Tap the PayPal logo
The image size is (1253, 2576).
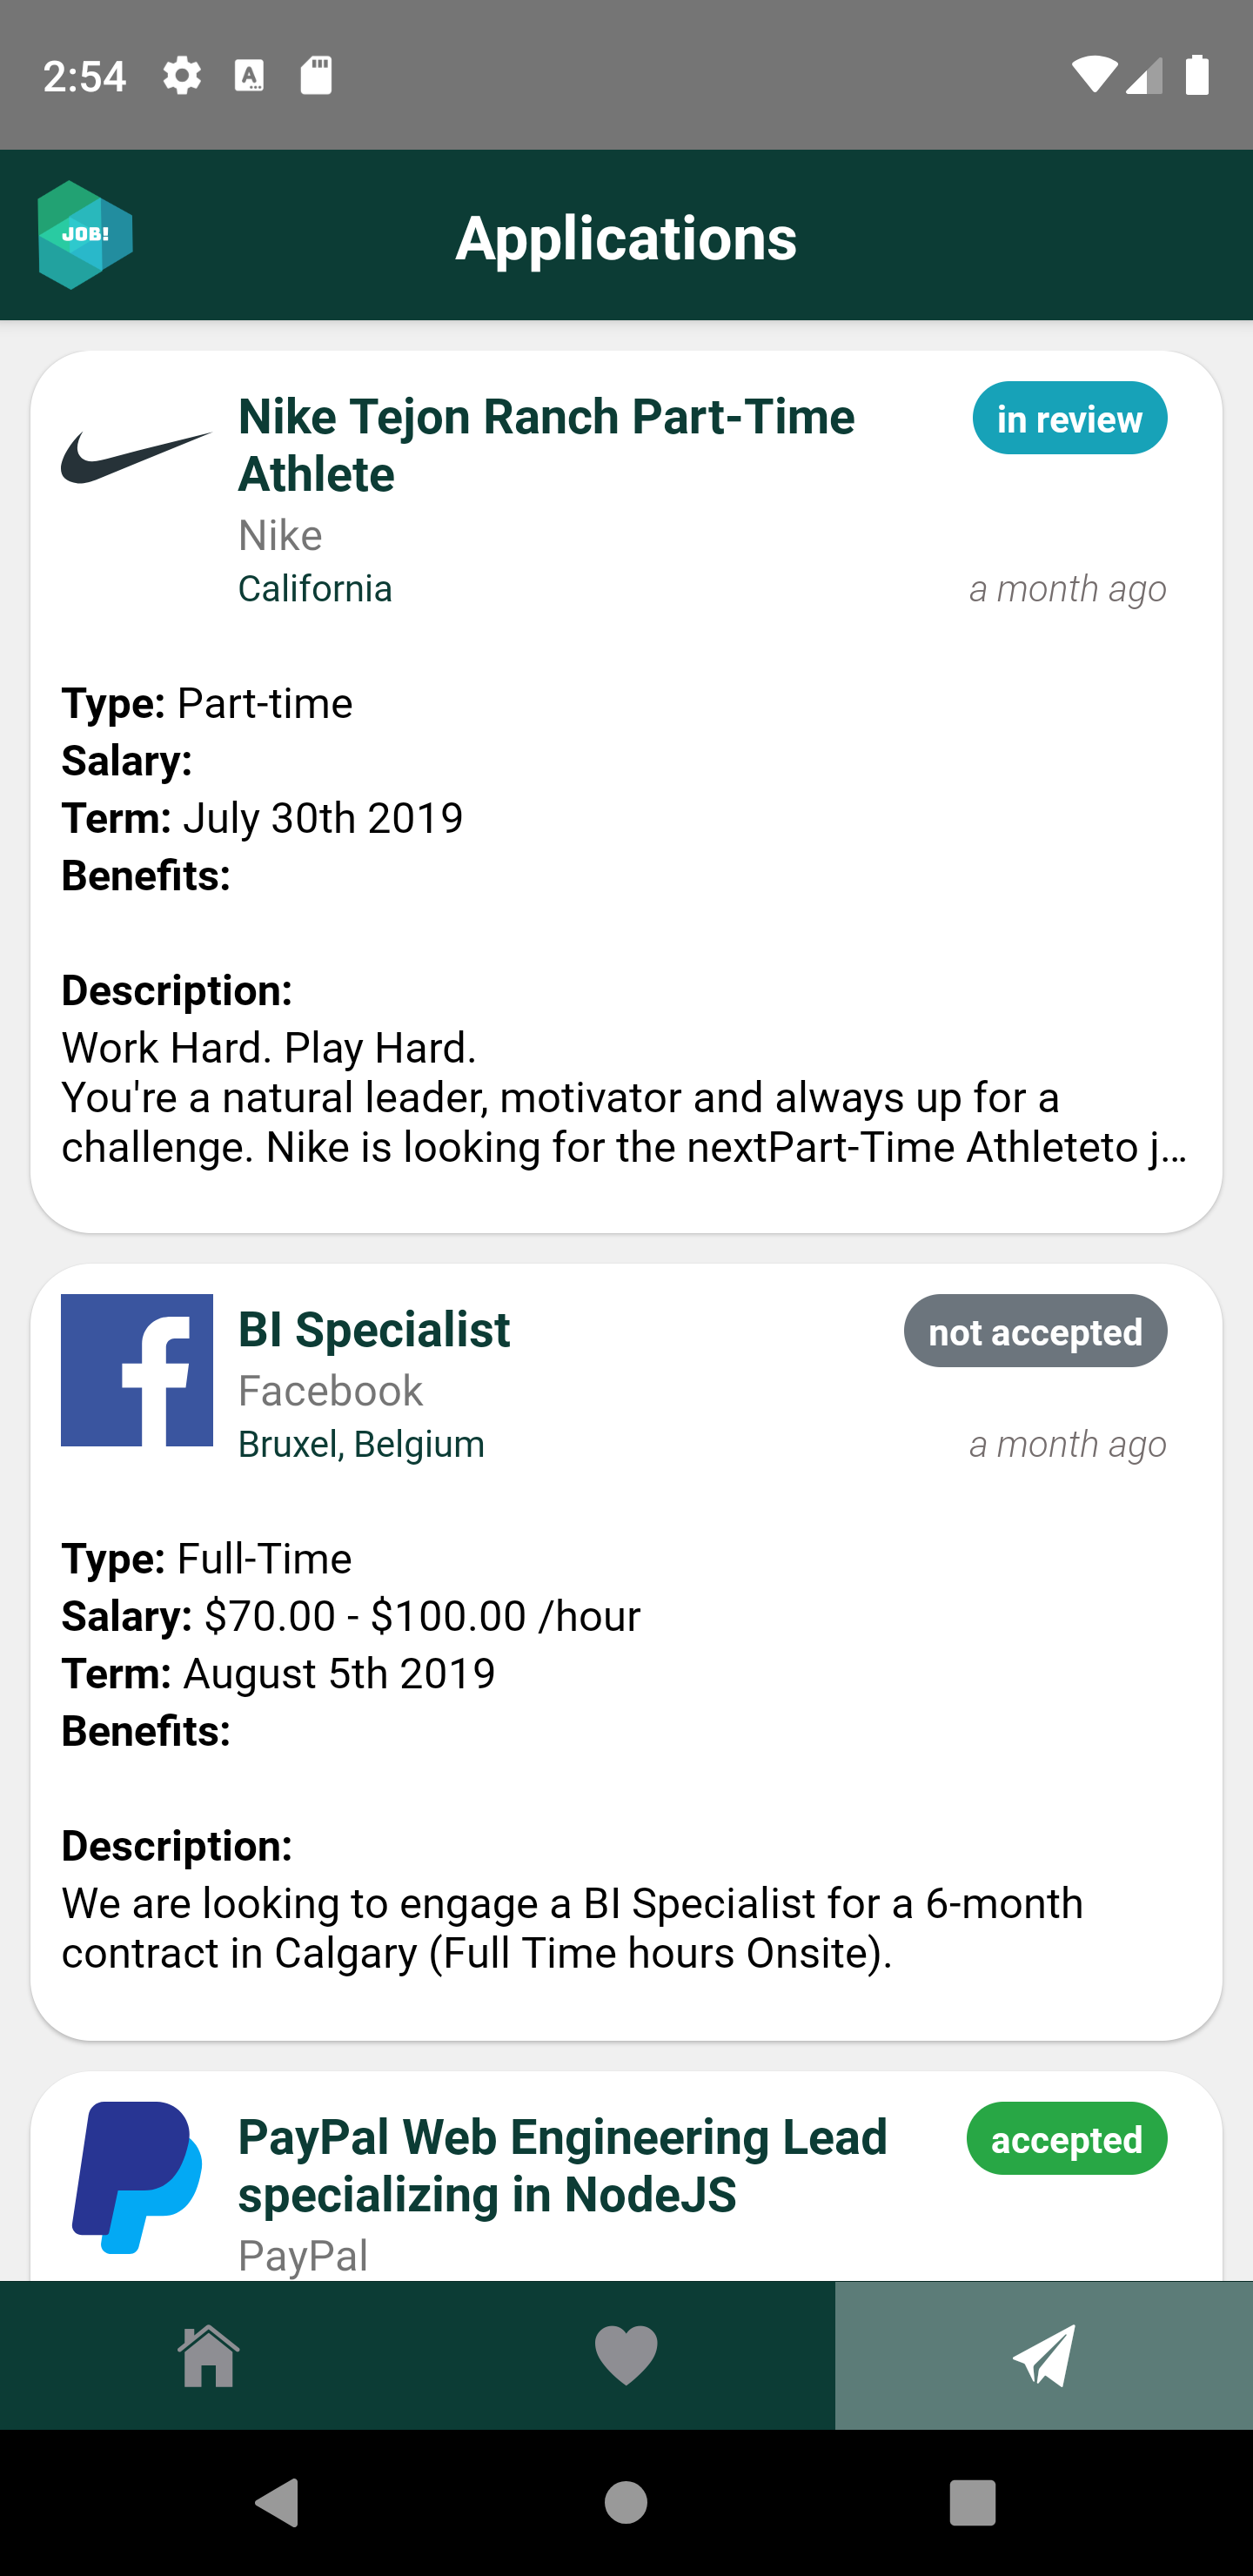point(137,2177)
